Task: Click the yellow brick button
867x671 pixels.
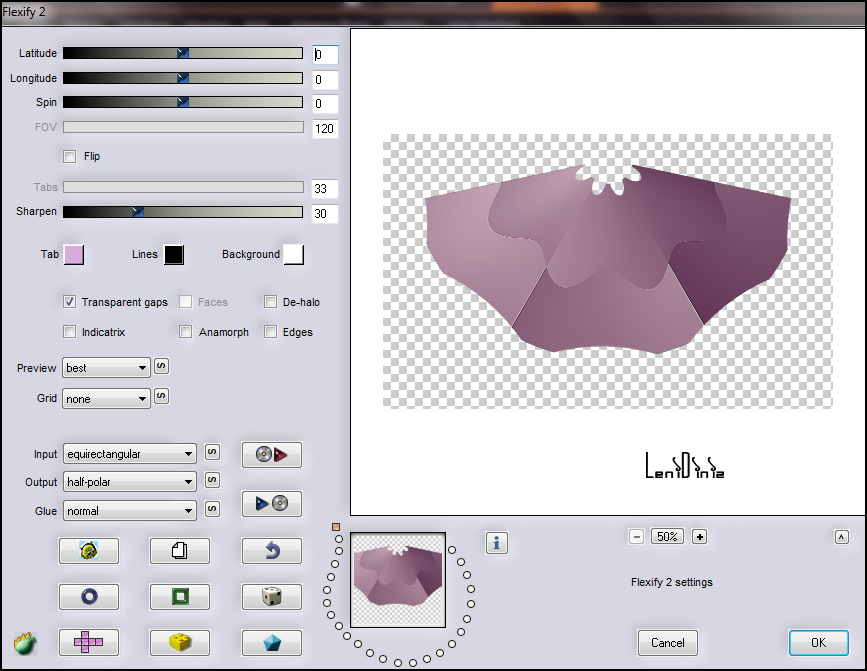Action: pyautogui.click(x=179, y=642)
